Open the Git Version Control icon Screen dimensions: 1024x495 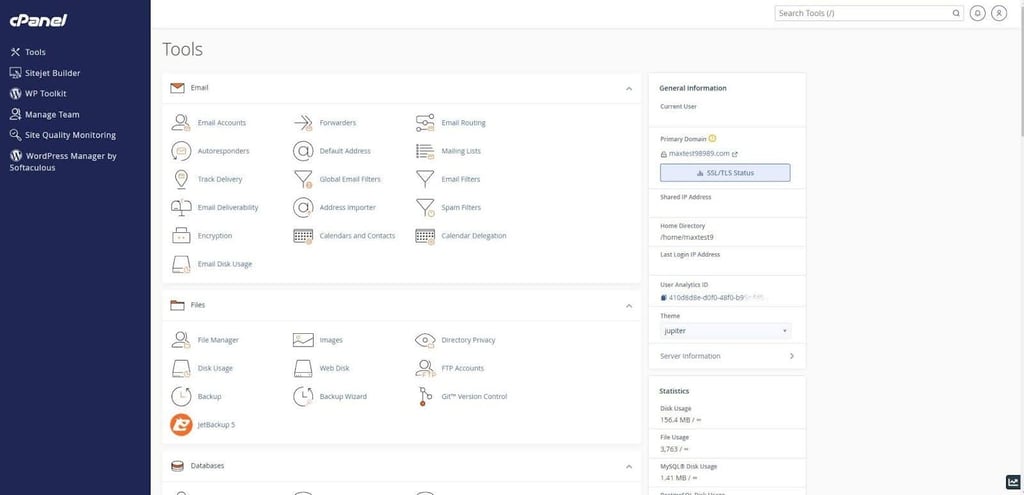tap(425, 396)
